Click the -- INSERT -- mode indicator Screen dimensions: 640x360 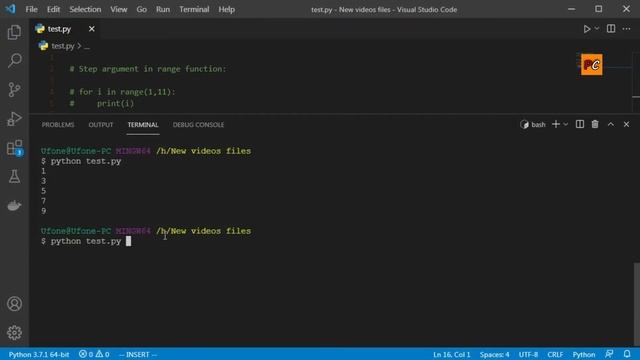(138, 354)
